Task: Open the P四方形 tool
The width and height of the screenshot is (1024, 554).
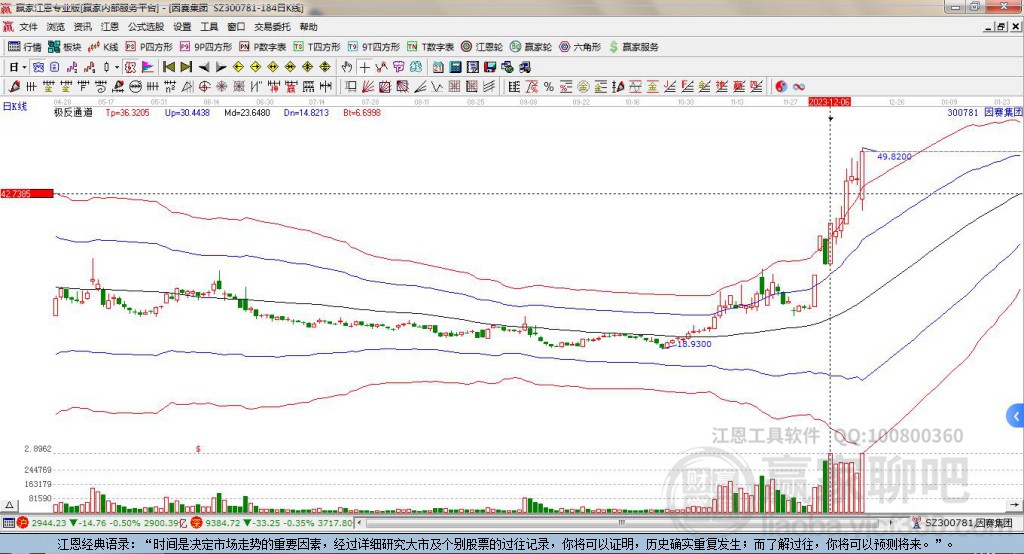Action: pyautogui.click(x=149, y=47)
